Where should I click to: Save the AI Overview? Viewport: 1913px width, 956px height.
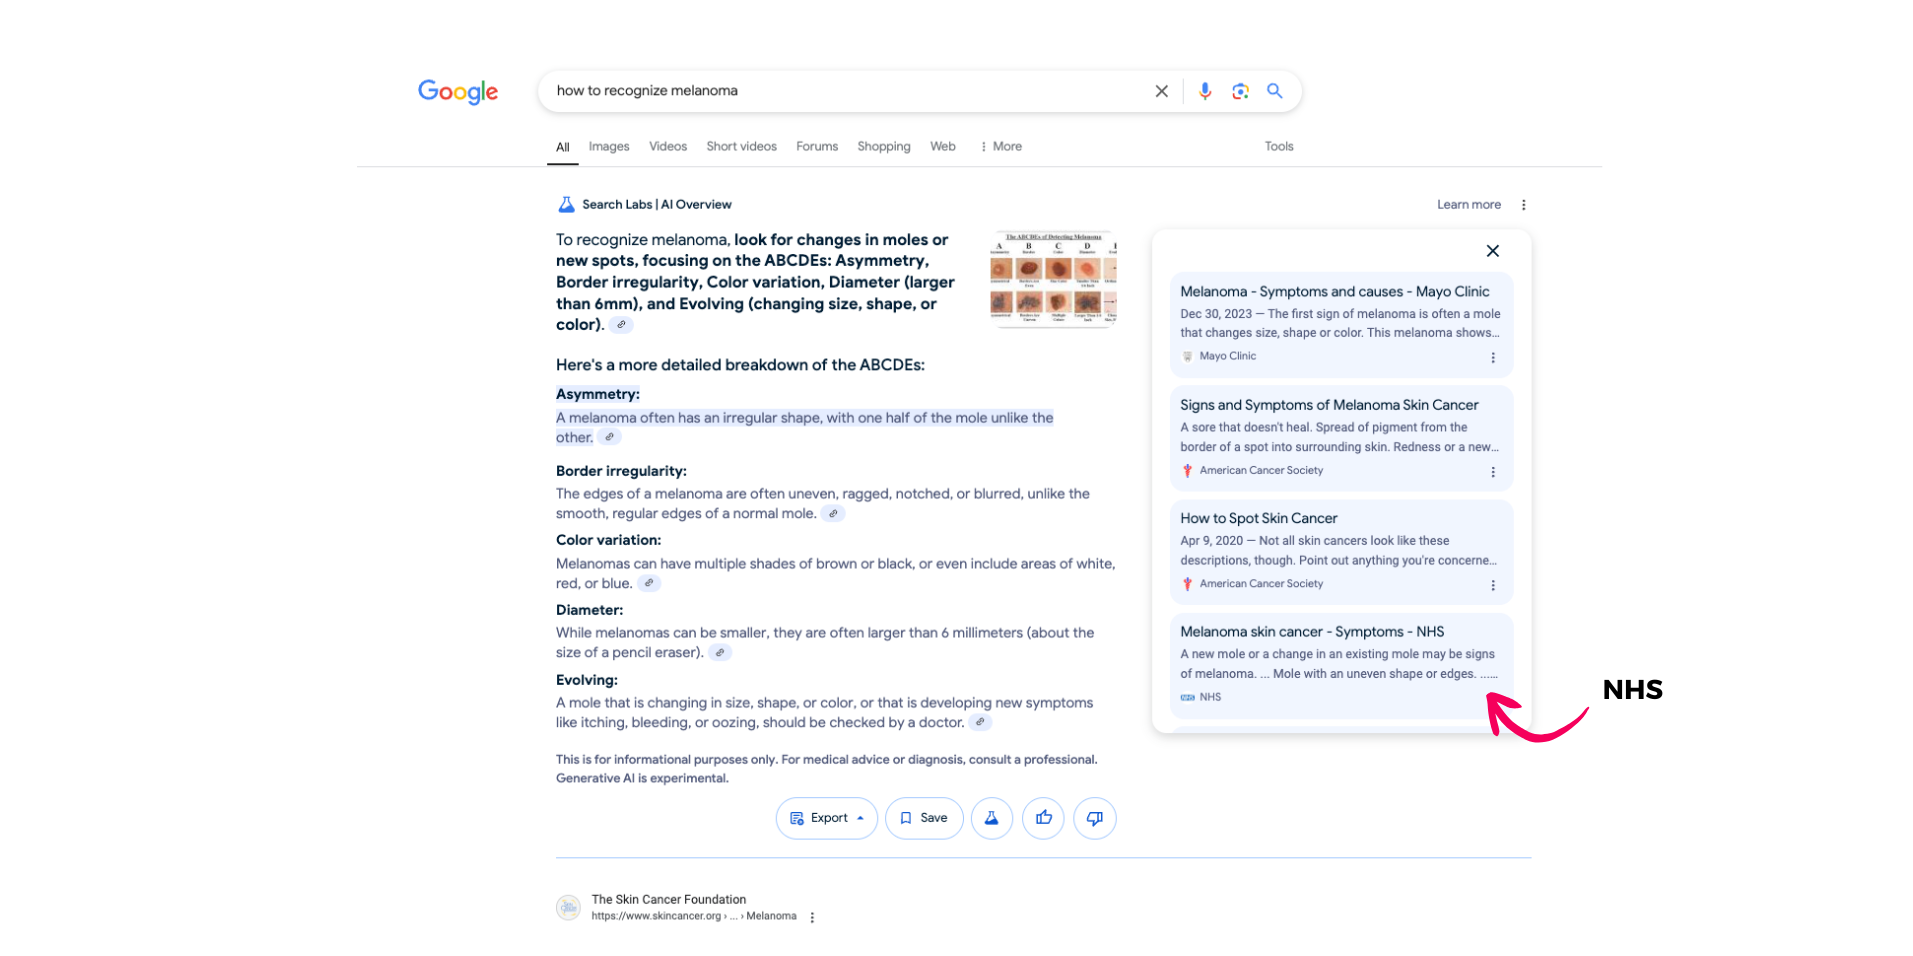(924, 818)
